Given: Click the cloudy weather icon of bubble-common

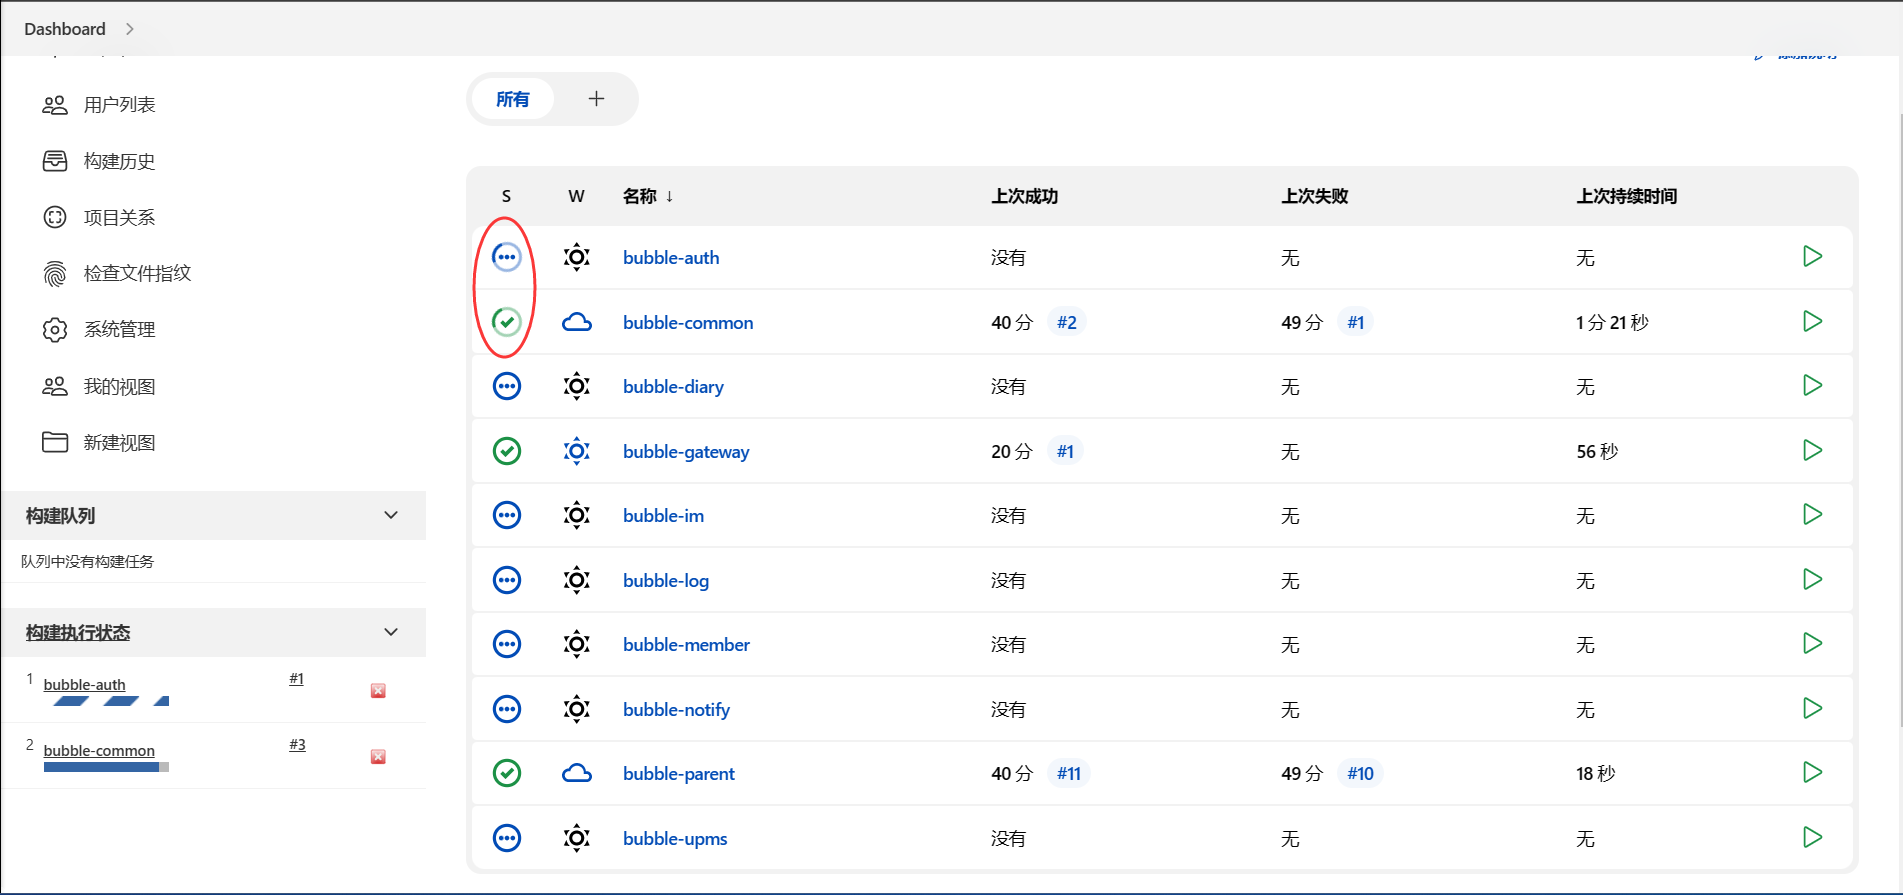Looking at the screenshot, I should [577, 322].
